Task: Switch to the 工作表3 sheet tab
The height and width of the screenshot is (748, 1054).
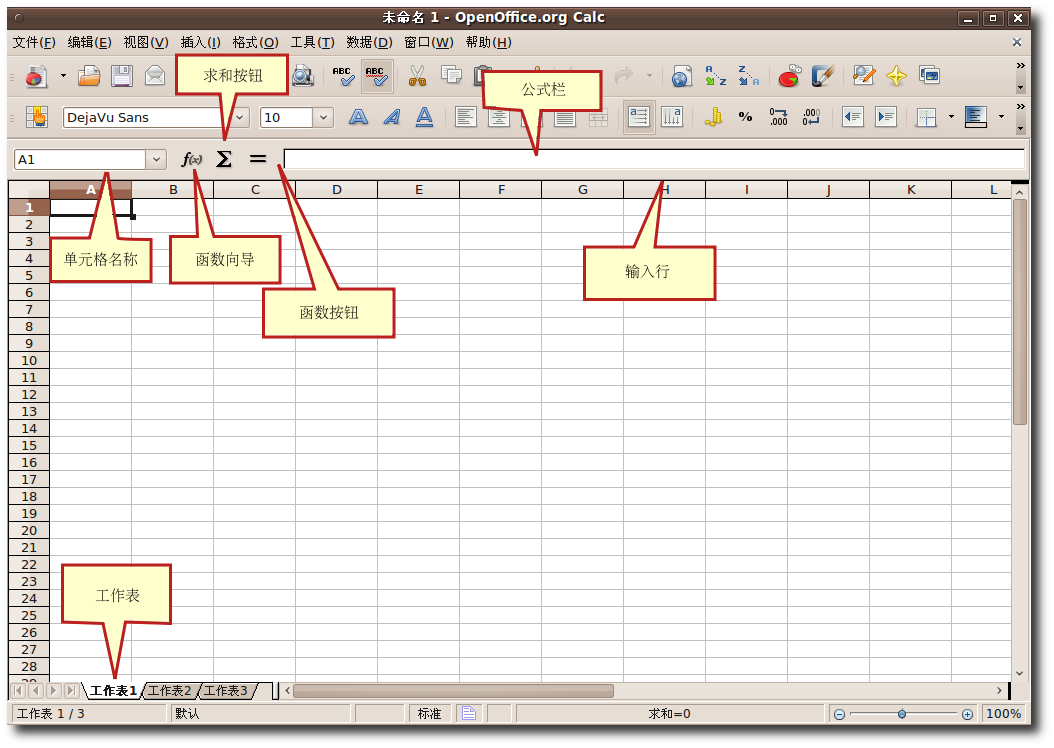Action: pos(226,691)
